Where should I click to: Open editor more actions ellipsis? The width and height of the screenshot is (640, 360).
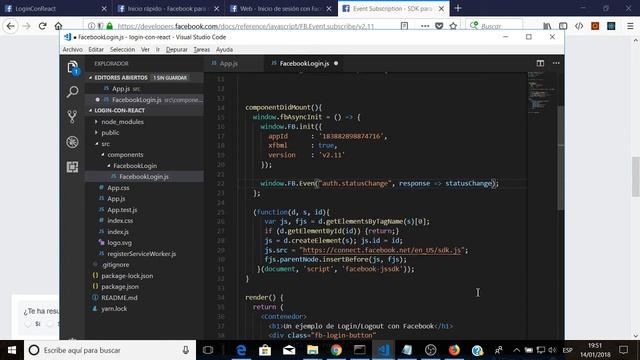[556, 63]
